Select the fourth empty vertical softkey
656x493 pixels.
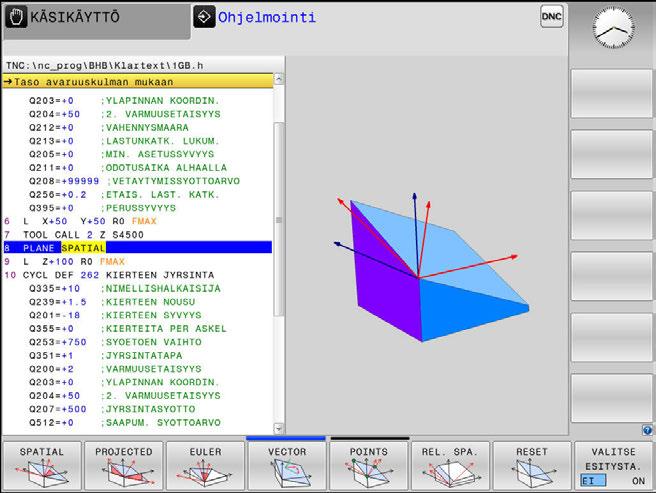[x=611, y=276]
